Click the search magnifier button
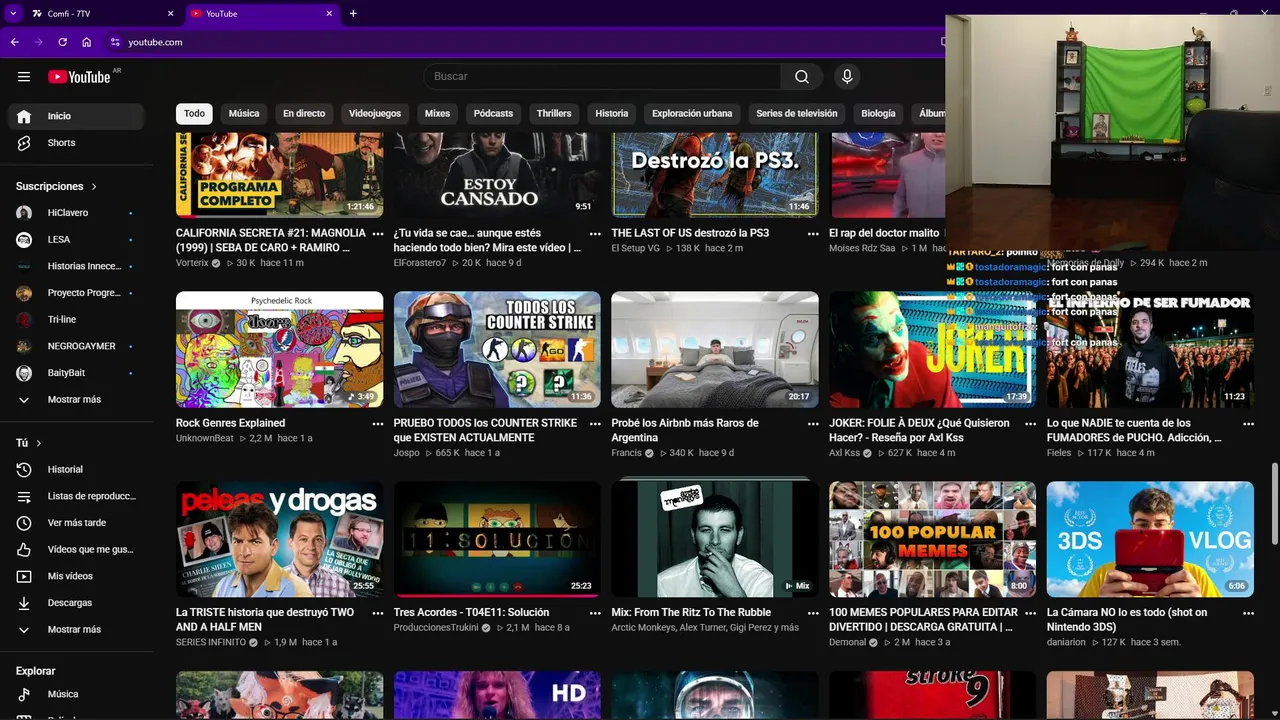Image resolution: width=1280 pixels, height=720 pixels. pyautogui.click(x=802, y=77)
